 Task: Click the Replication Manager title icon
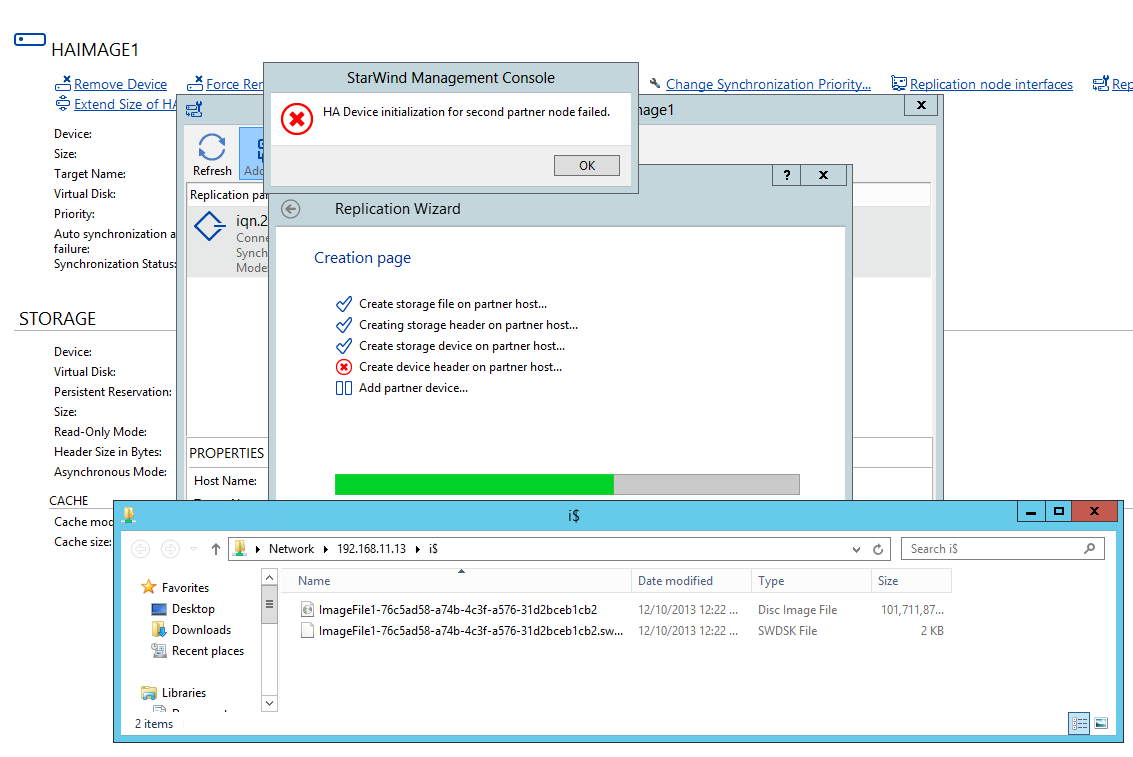pyautogui.click(x=194, y=110)
